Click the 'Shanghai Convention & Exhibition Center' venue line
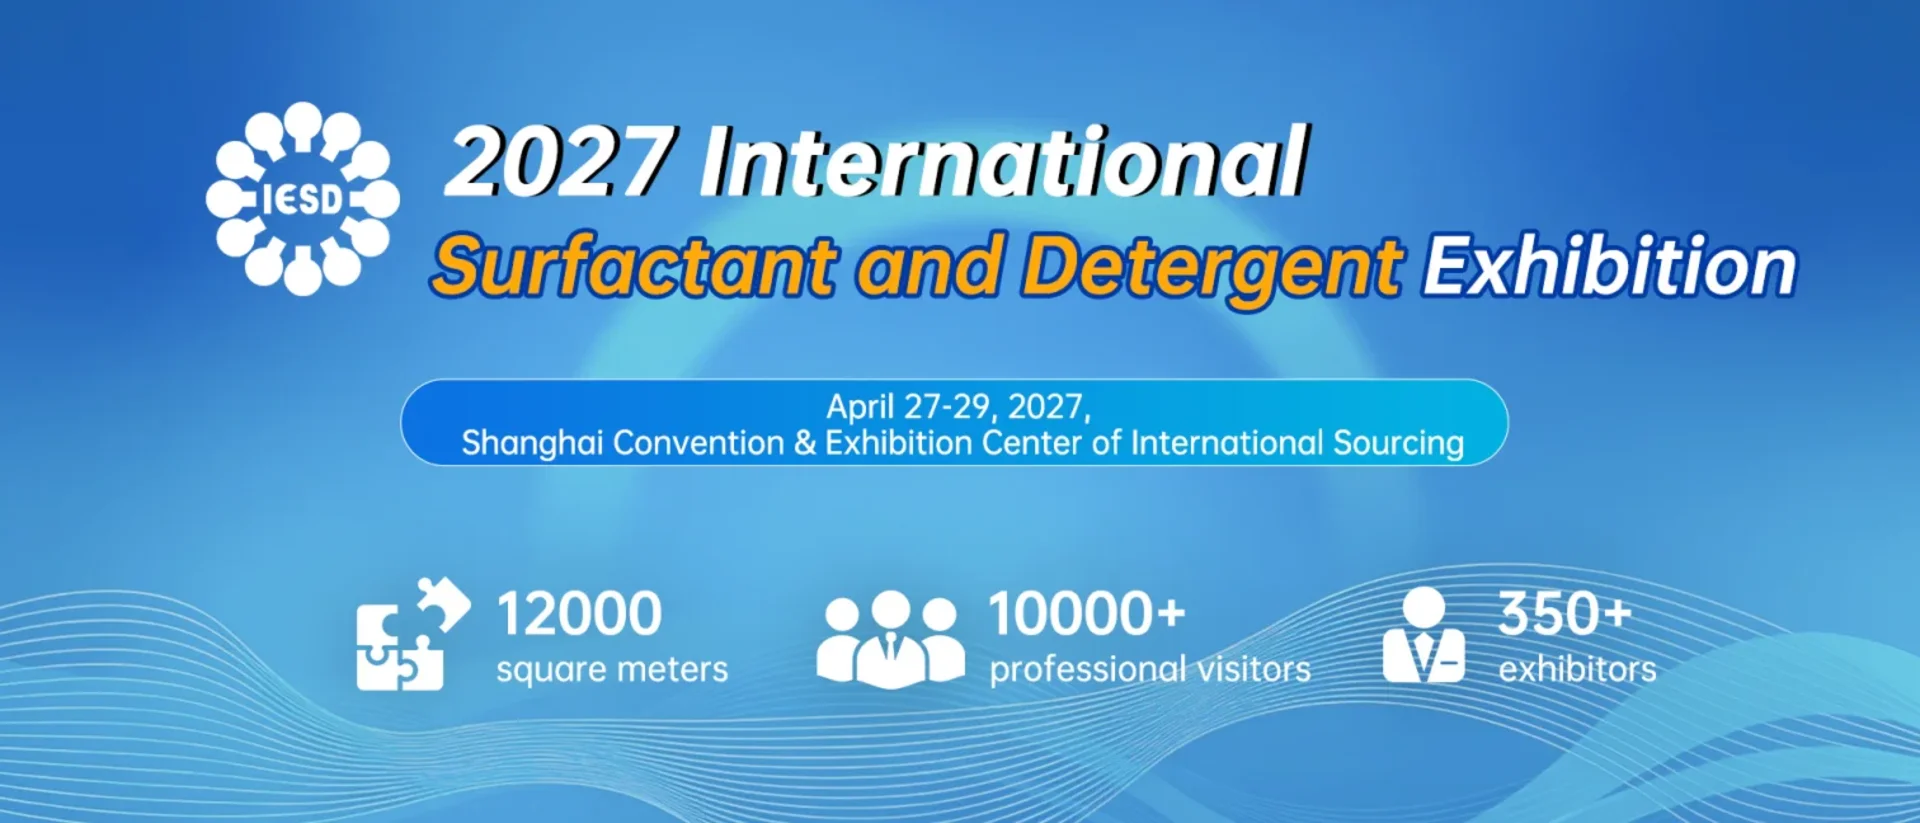 pos(963,442)
